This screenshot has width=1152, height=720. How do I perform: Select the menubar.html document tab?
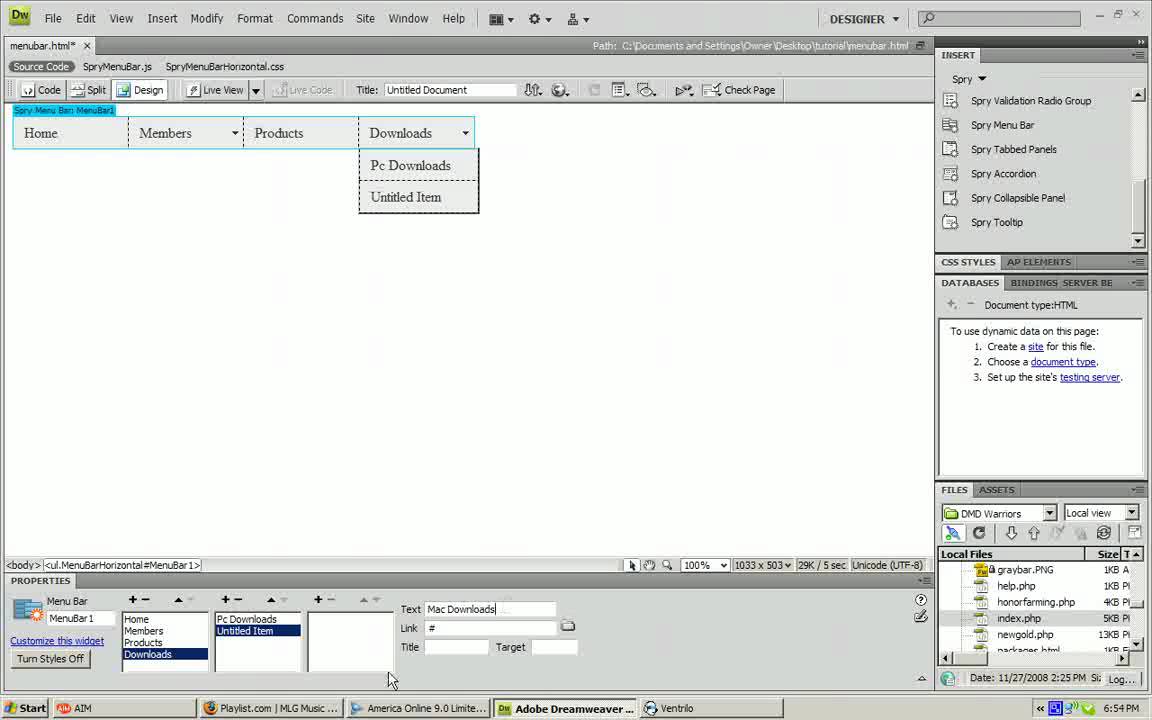[43, 46]
